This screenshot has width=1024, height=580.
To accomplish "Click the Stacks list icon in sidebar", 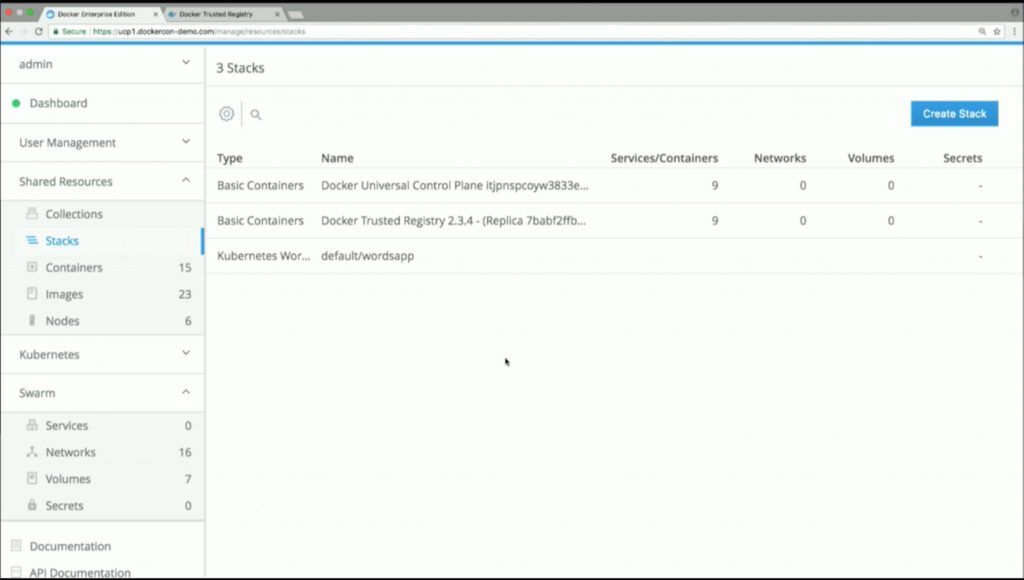I will (31, 240).
